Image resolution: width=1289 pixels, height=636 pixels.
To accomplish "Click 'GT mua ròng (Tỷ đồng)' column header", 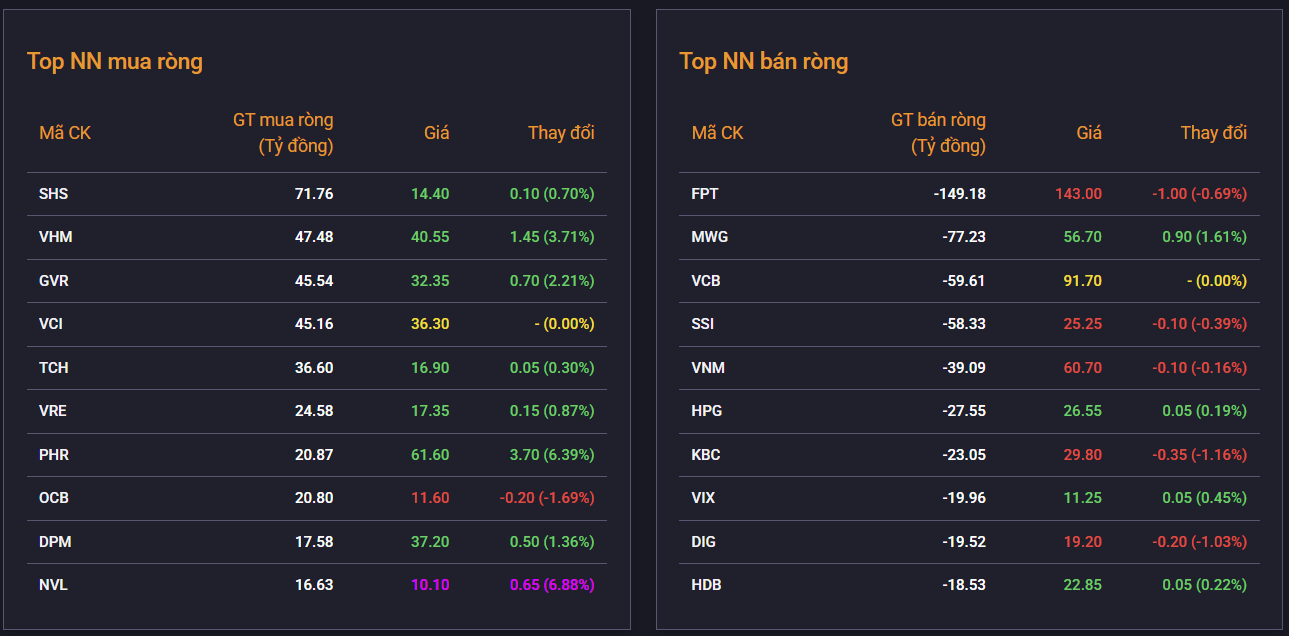I will [284, 133].
